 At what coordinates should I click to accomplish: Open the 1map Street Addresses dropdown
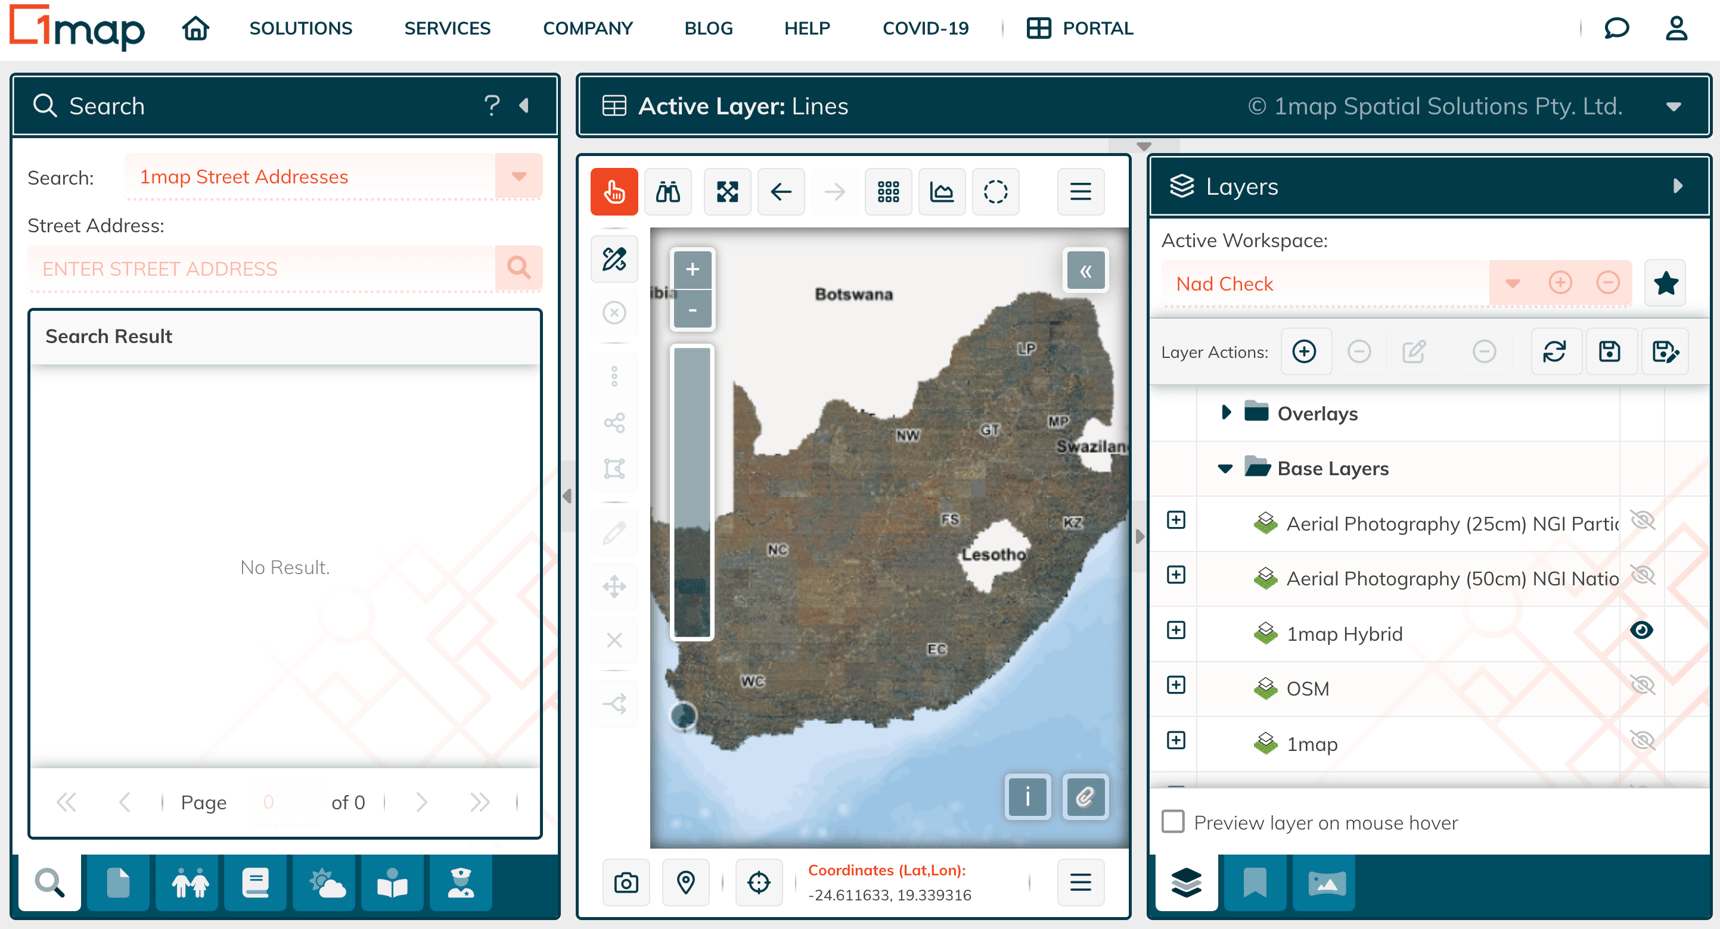pyautogui.click(x=518, y=177)
